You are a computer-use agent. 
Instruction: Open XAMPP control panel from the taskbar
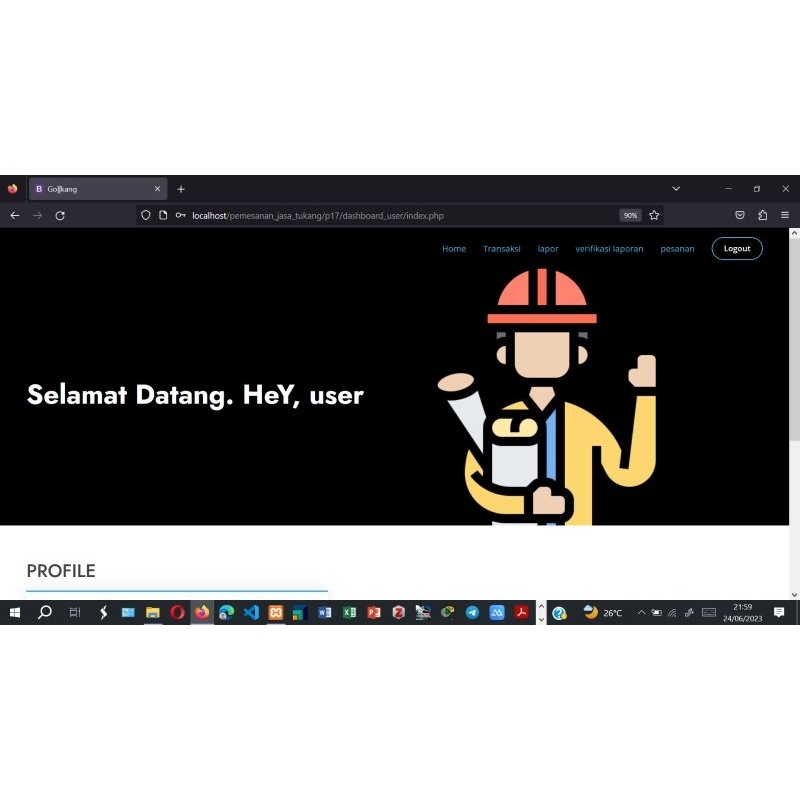pyautogui.click(x=275, y=612)
